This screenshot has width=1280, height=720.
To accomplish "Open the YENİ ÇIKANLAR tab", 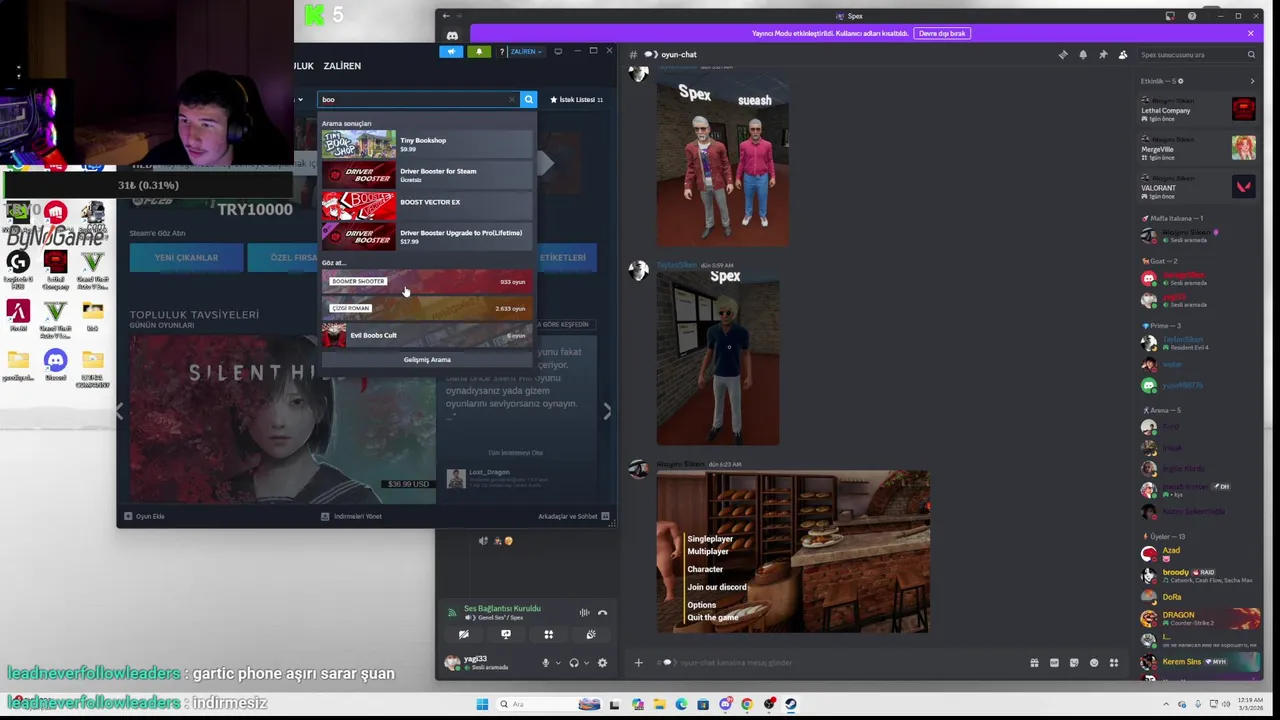I will coord(186,257).
